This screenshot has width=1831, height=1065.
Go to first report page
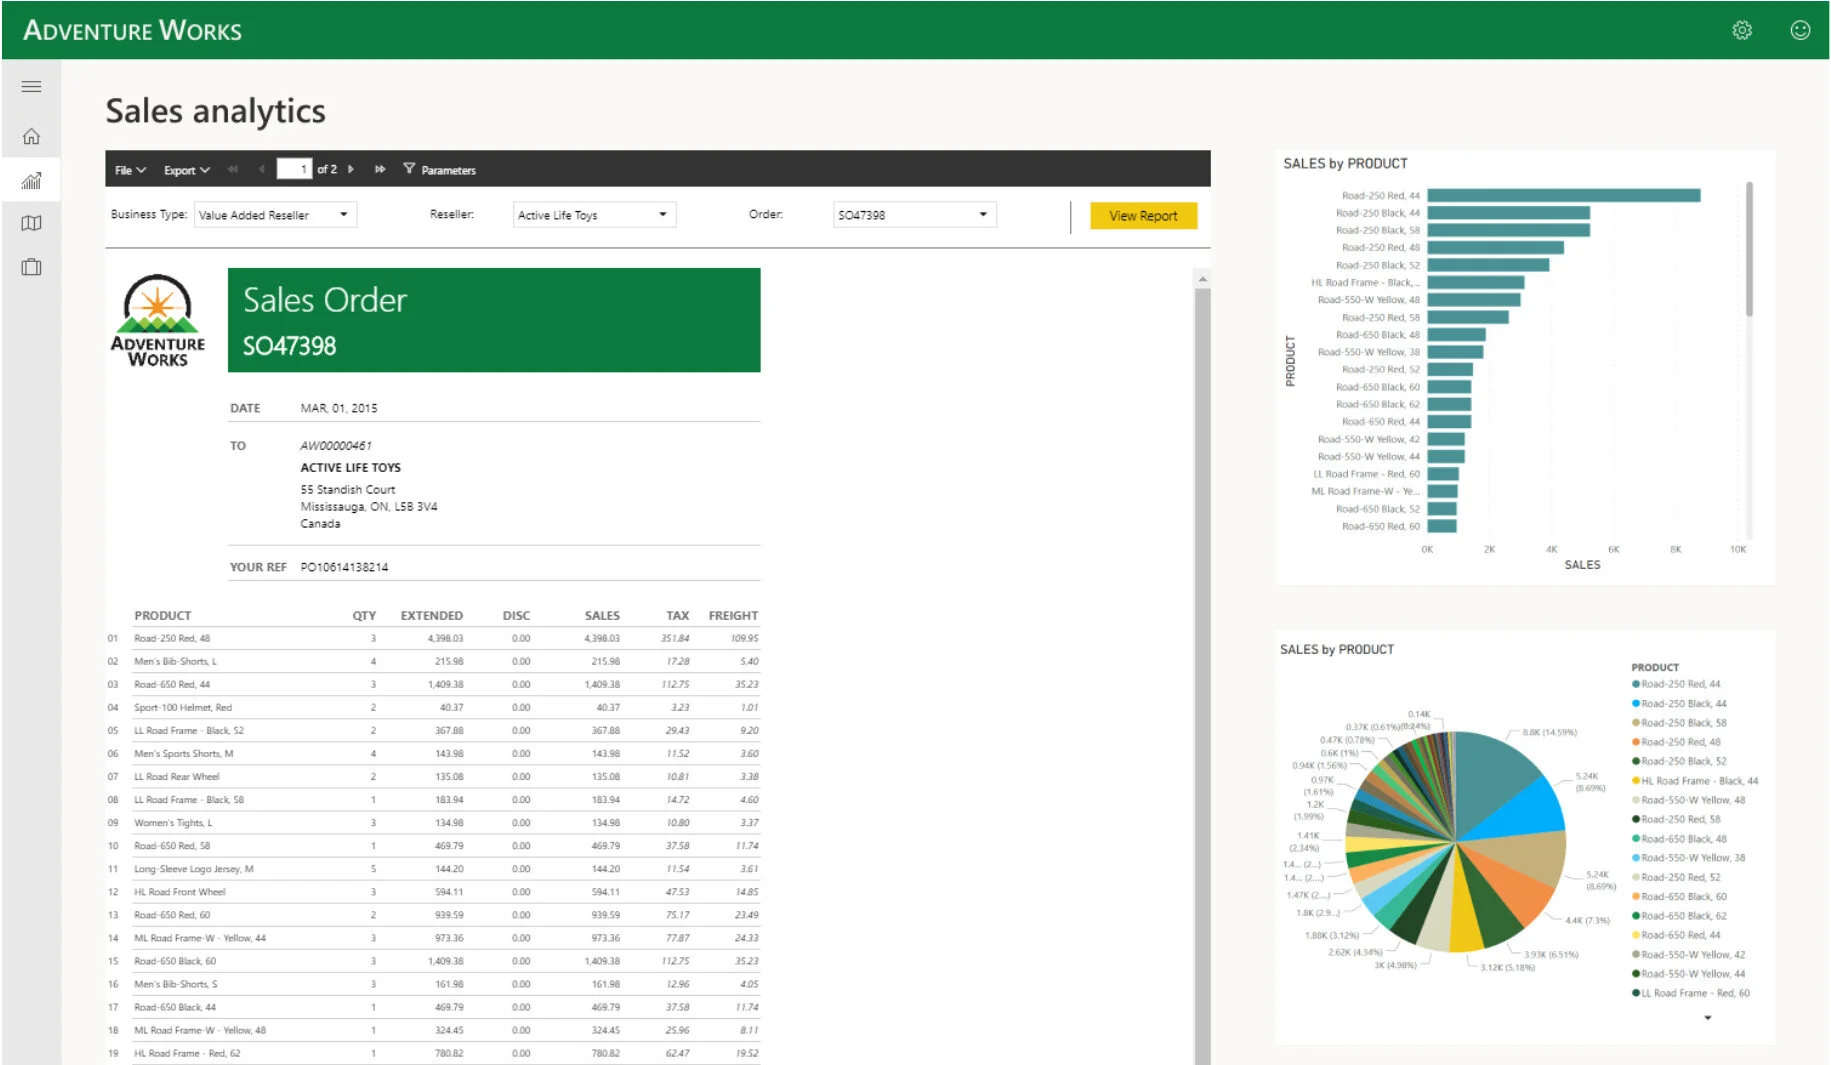click(233, 169)
